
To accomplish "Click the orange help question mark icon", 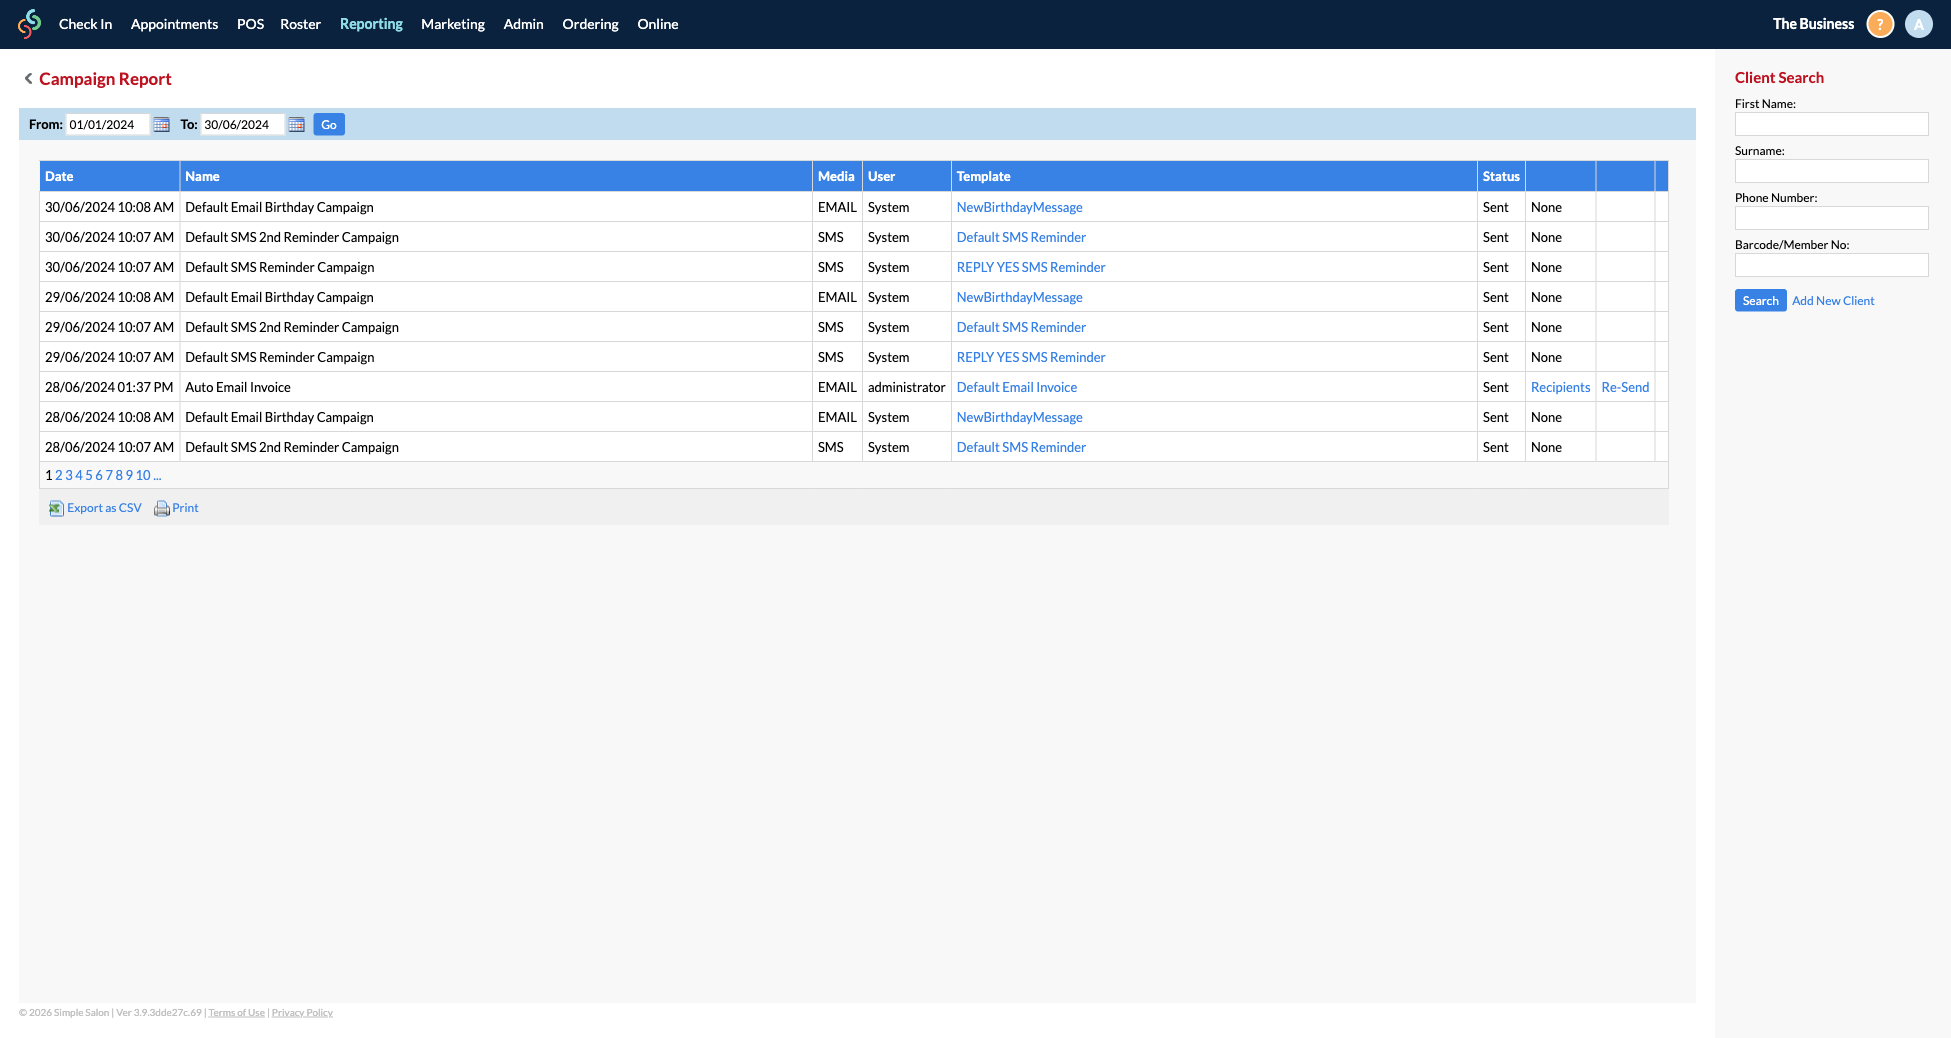I will (x=1880, y=24).
